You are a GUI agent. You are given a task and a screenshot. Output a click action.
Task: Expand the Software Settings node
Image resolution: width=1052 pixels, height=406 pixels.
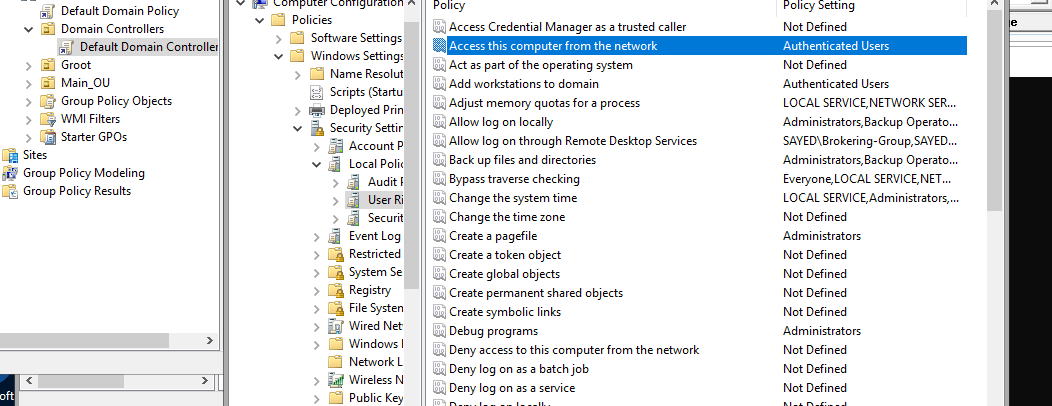coord(278,38)
